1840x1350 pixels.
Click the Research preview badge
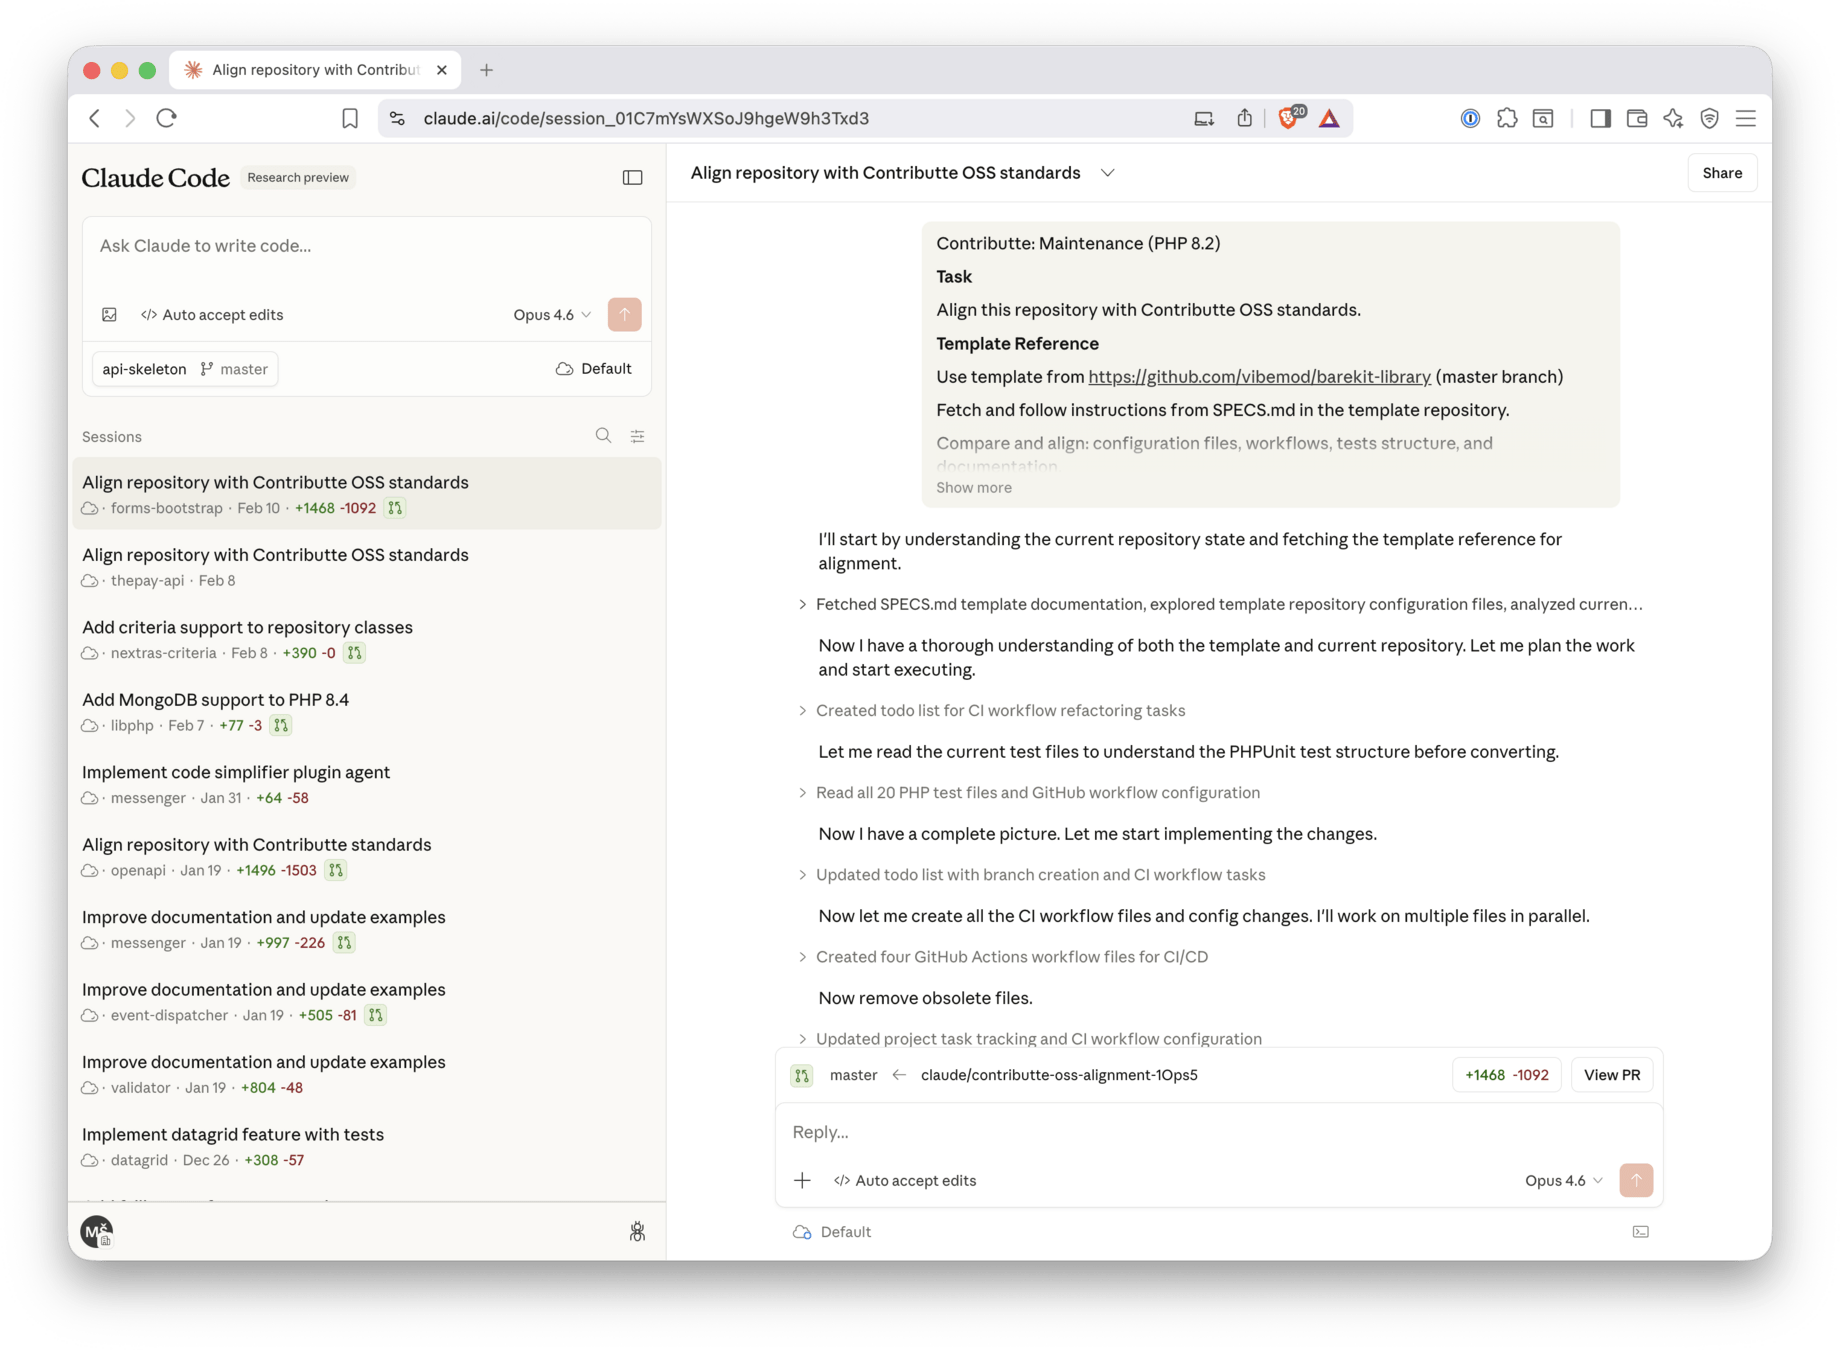tap(298, 177)
